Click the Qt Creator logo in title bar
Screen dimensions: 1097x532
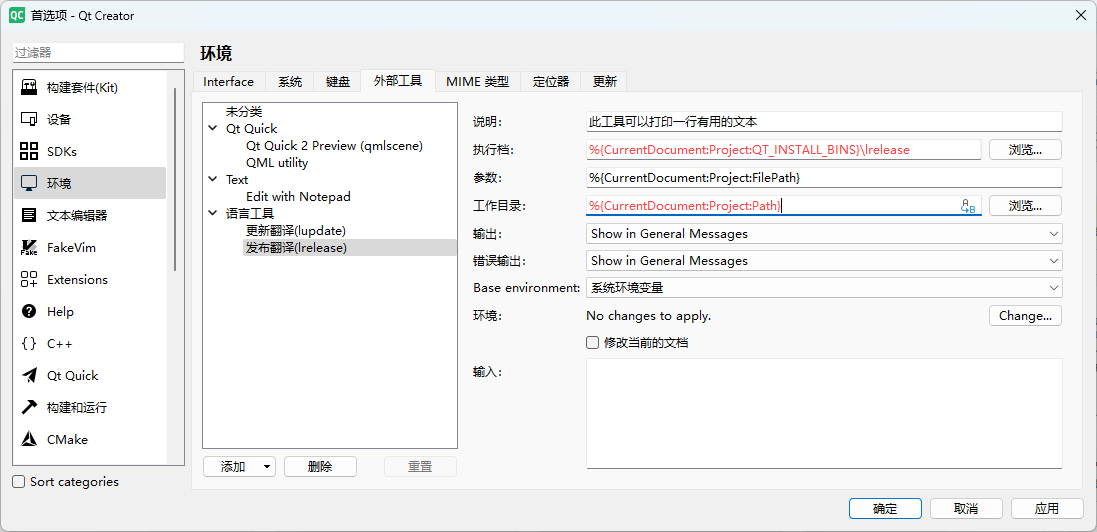[17, 15]
